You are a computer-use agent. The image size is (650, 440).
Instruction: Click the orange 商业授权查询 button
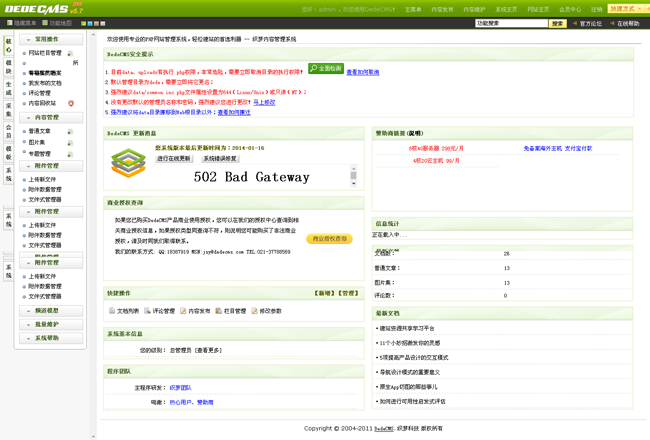[x=330, y=239]
